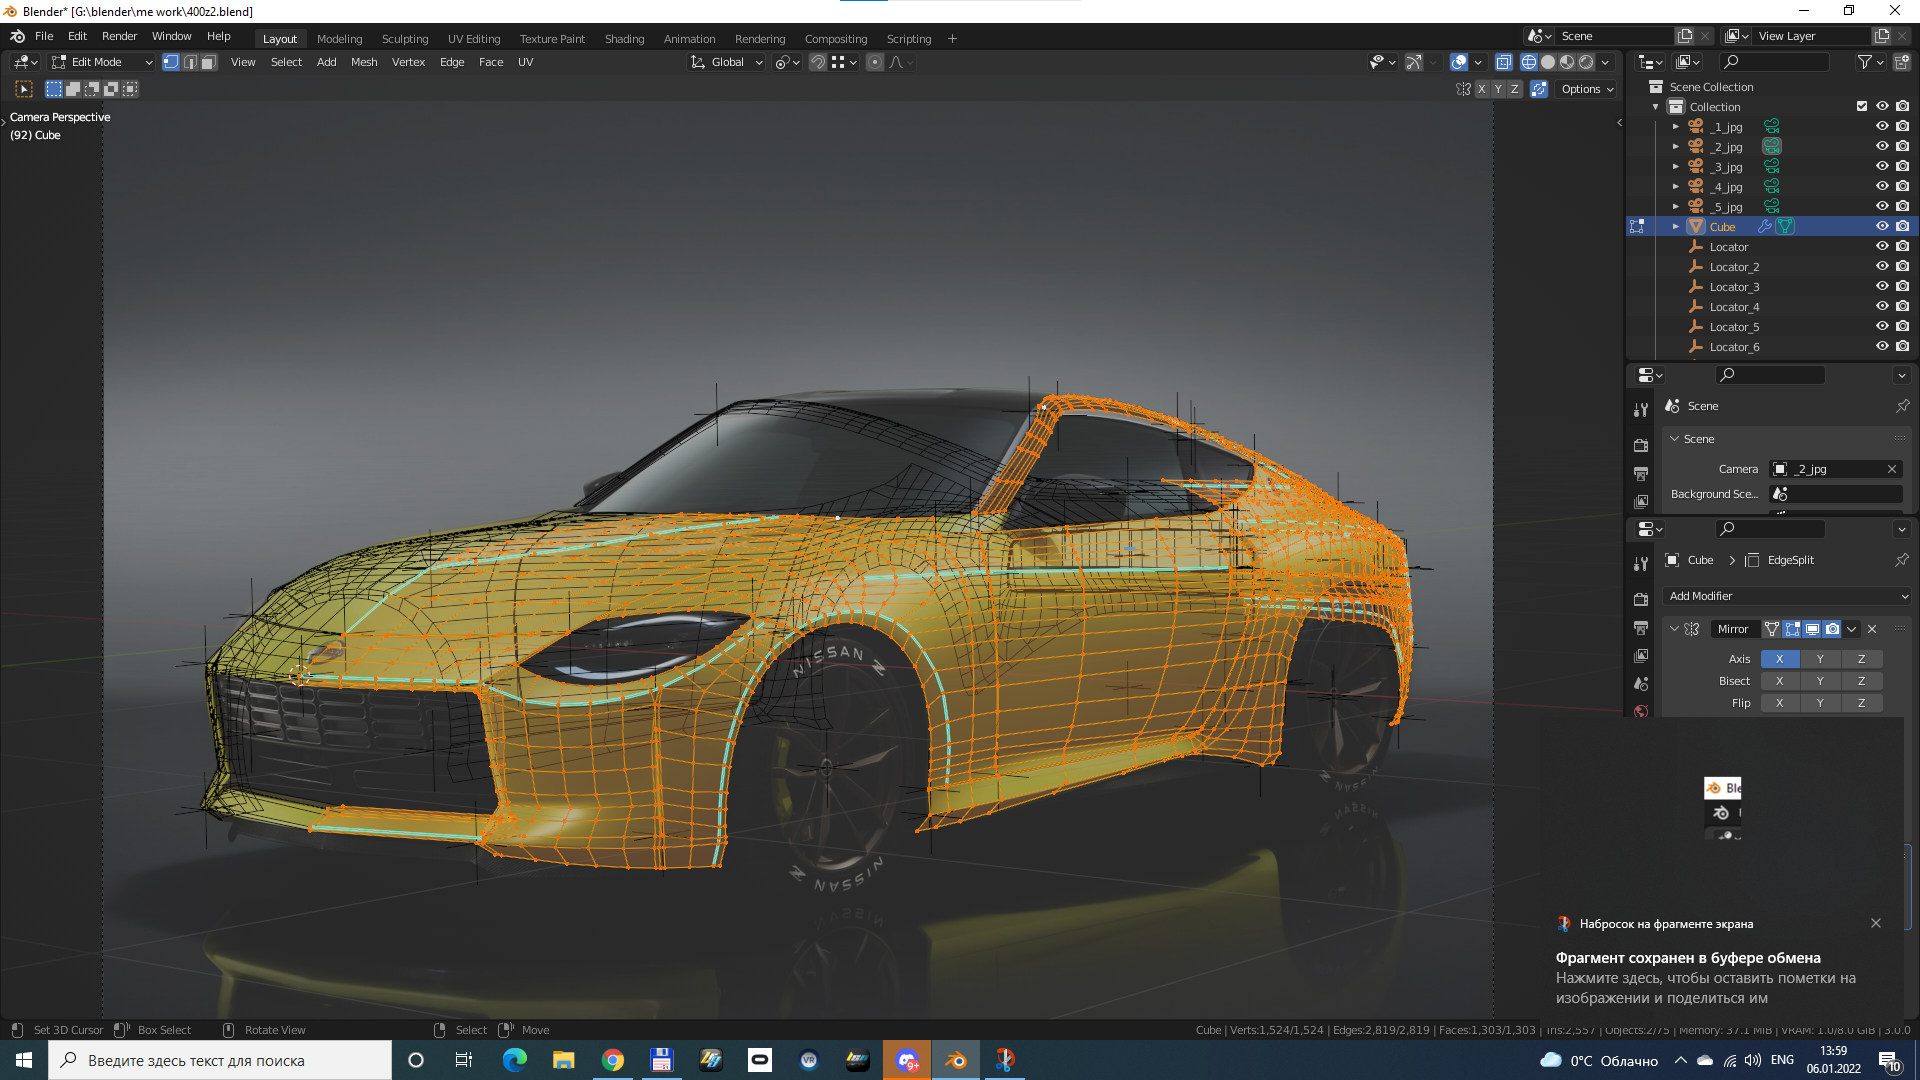Uncheck the Collection exclude checkbox

pos(1862,107)
